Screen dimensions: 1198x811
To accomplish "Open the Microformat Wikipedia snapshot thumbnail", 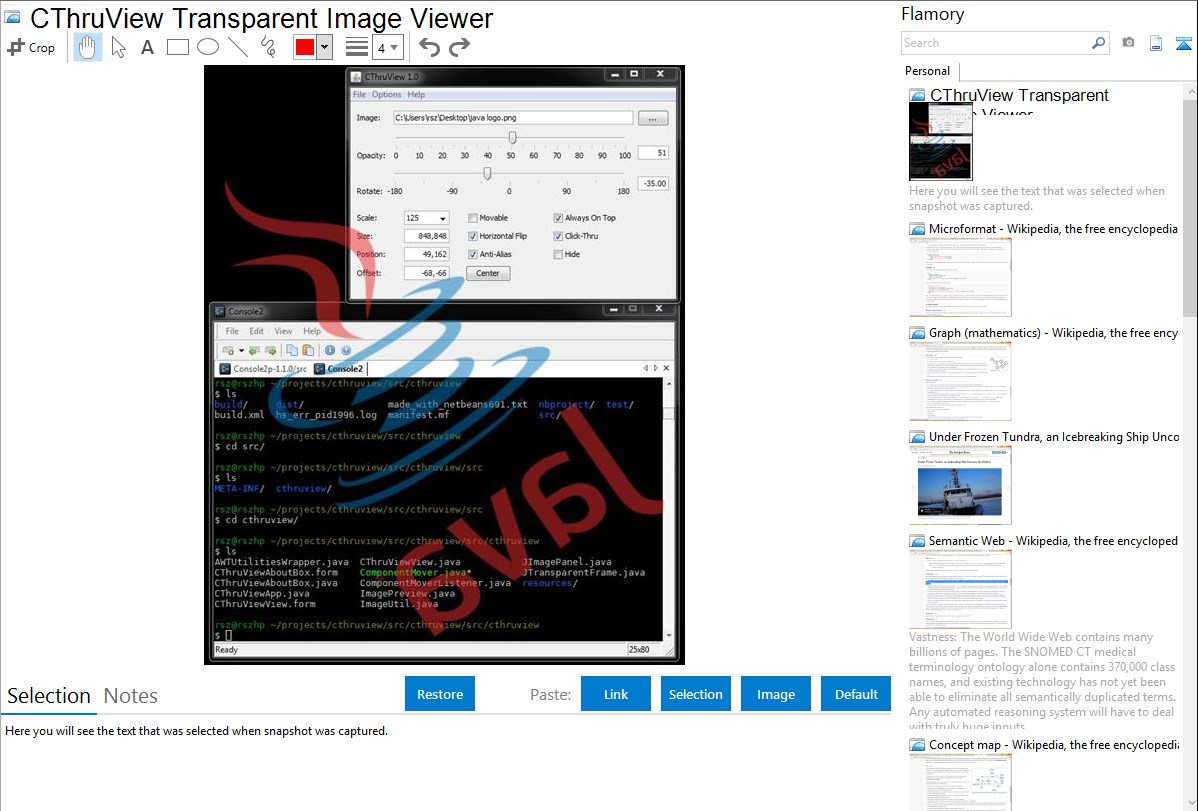I will click(x=960, y=277).
